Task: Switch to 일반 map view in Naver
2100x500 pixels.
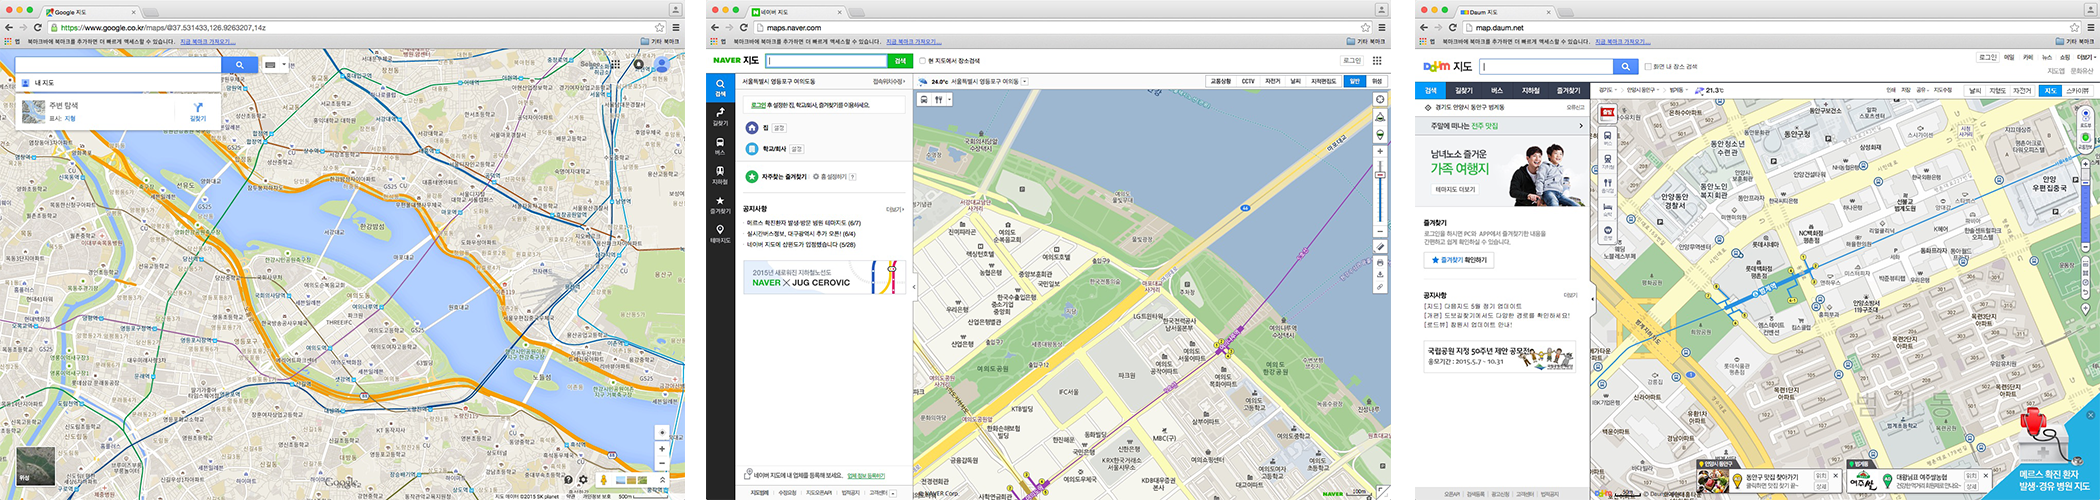Action: tap(1355, 81)
